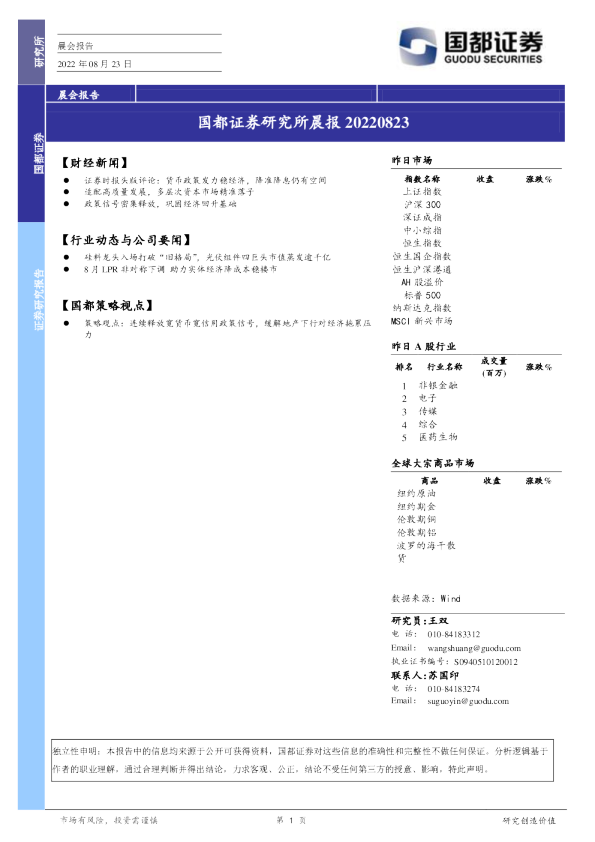Click the 【国都策略视点】 section heading

tap(107, 306)
